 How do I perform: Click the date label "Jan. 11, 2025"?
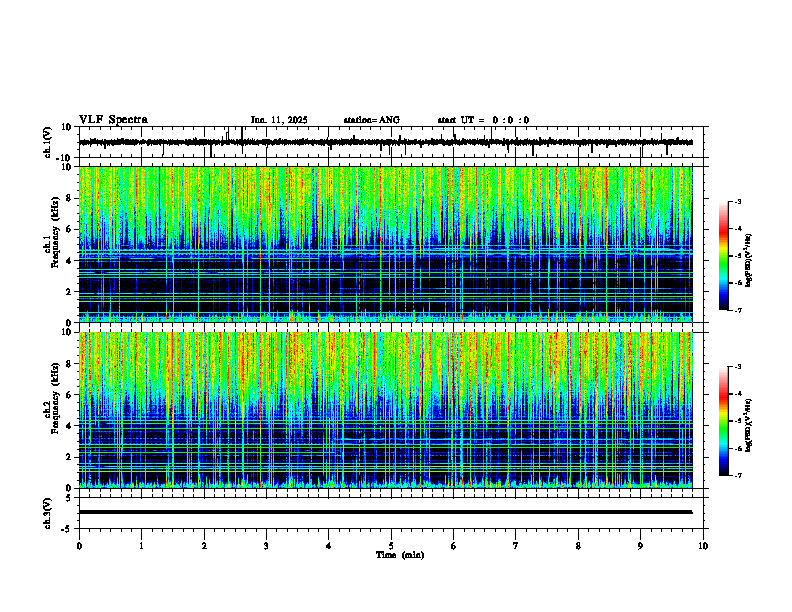(x=279, y=120)
